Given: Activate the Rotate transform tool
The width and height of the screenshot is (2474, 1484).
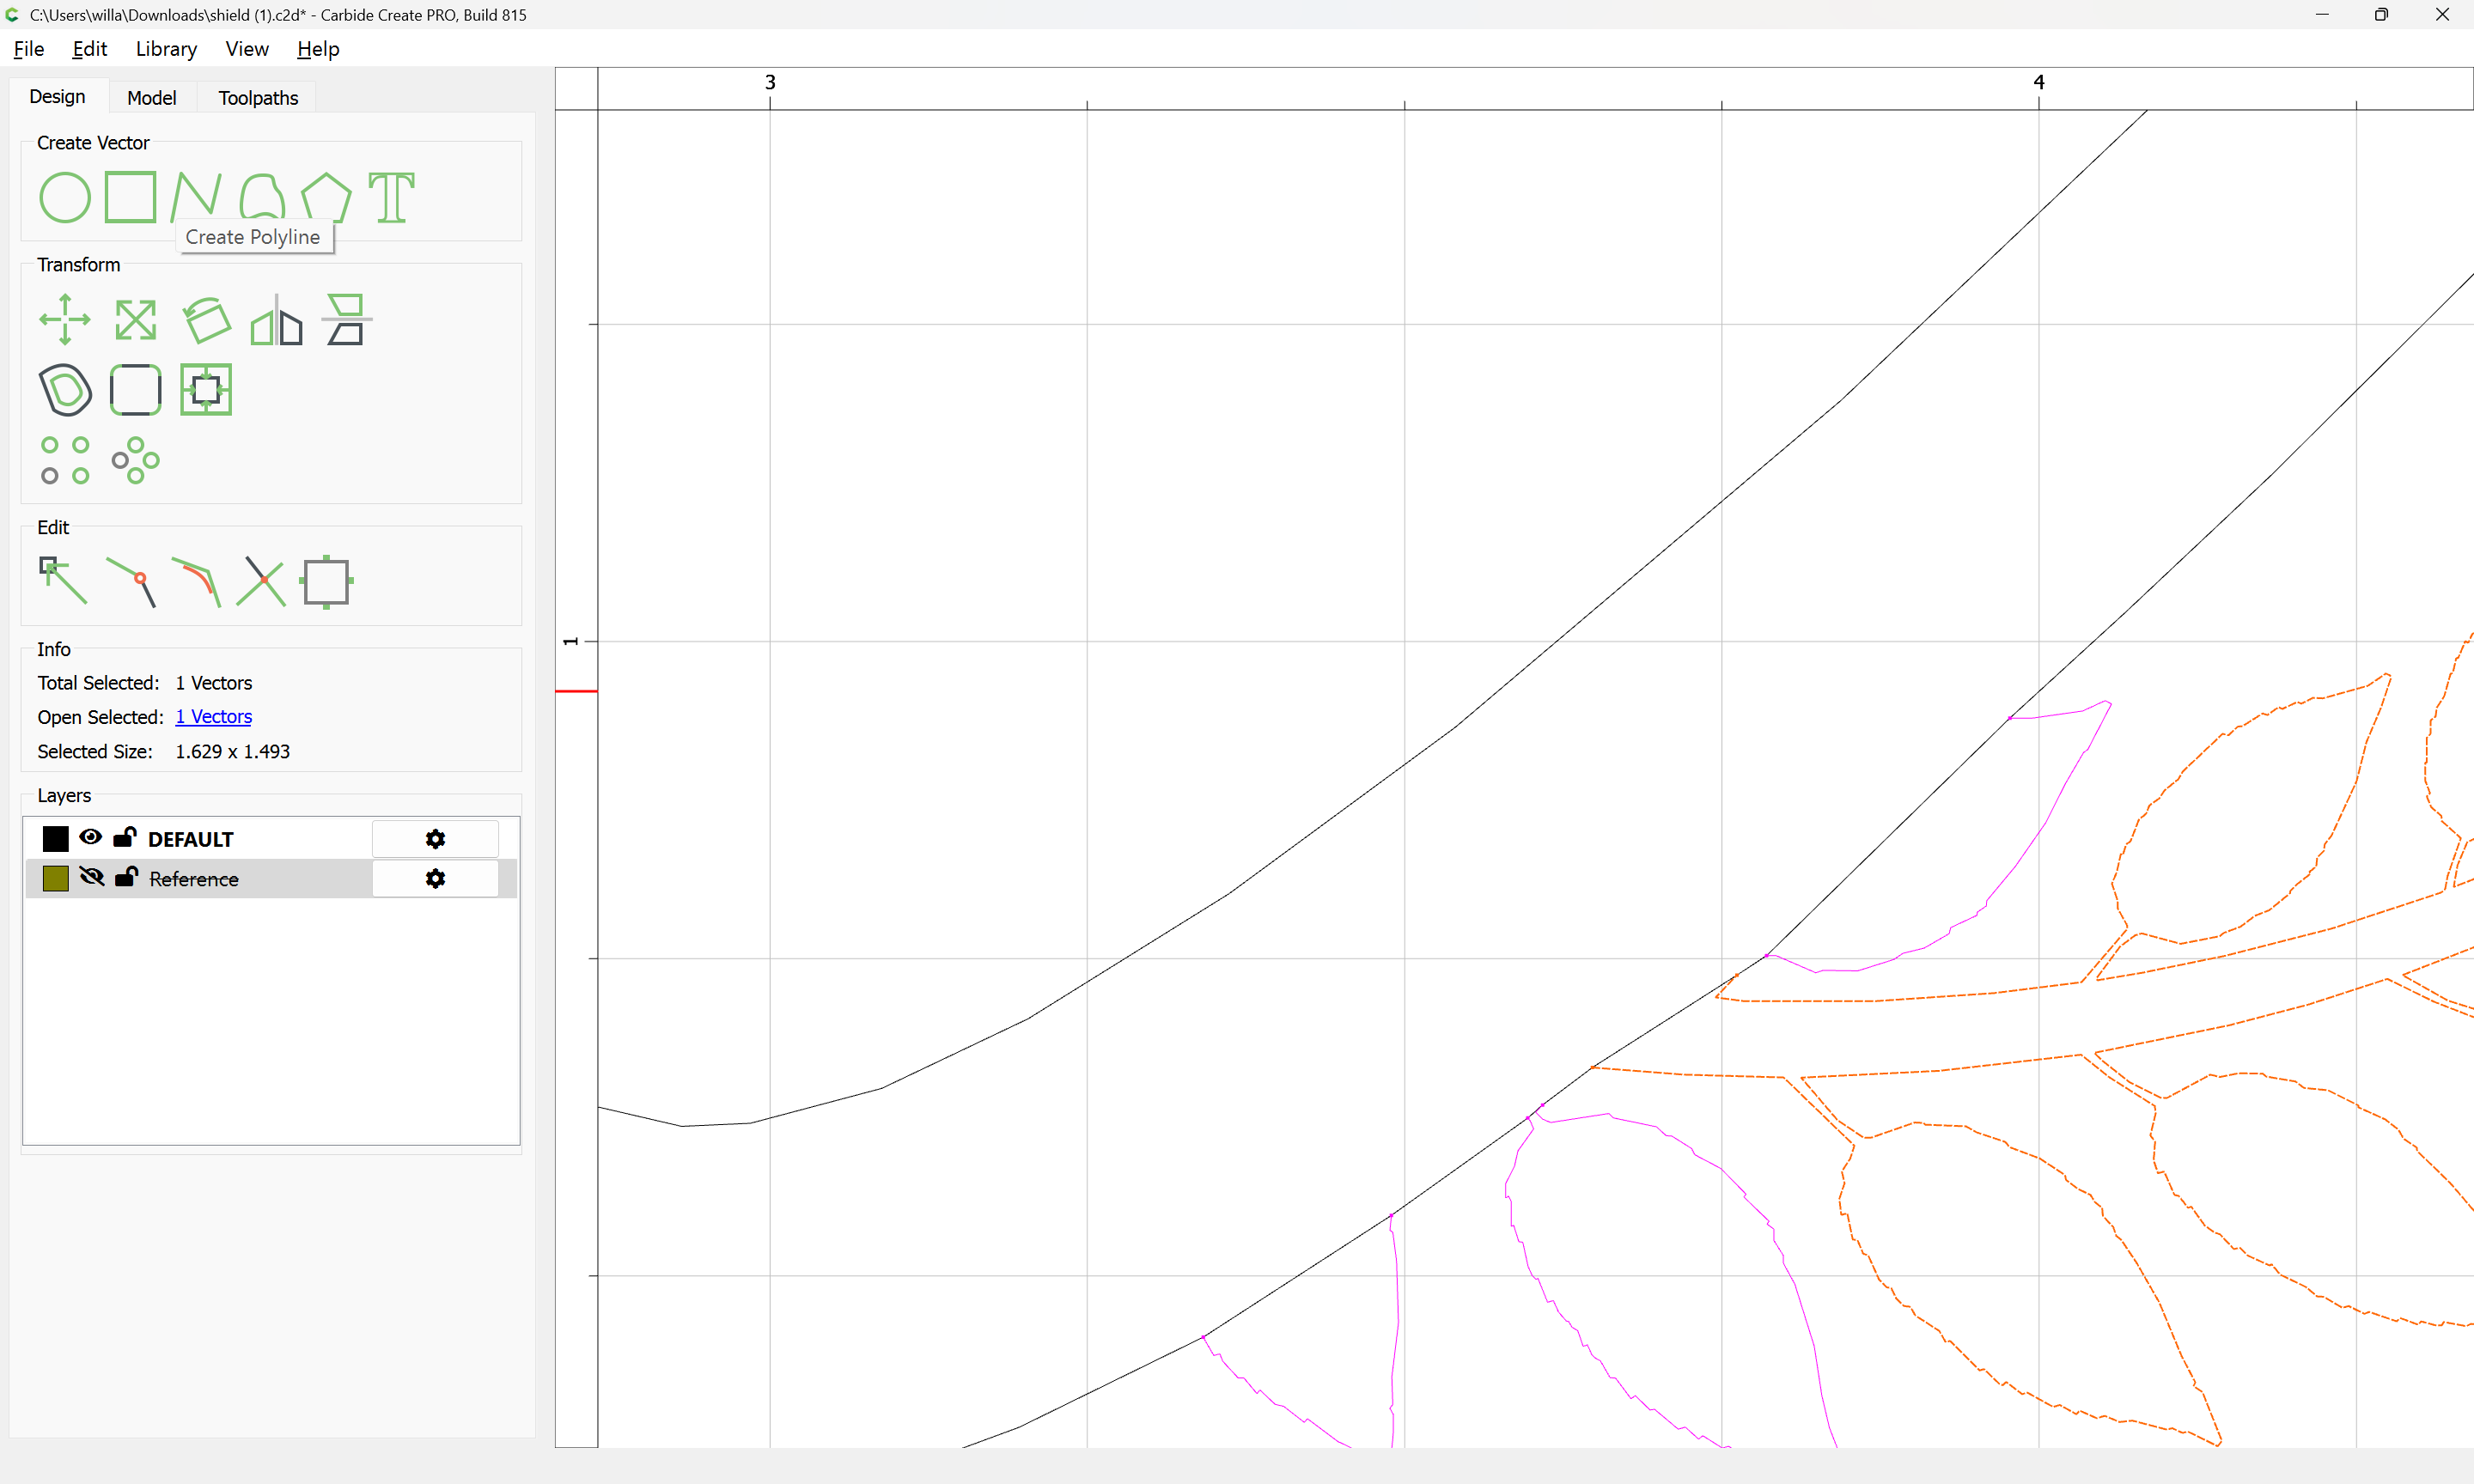Looking at the screenshot, I should [x=206, y=320].
